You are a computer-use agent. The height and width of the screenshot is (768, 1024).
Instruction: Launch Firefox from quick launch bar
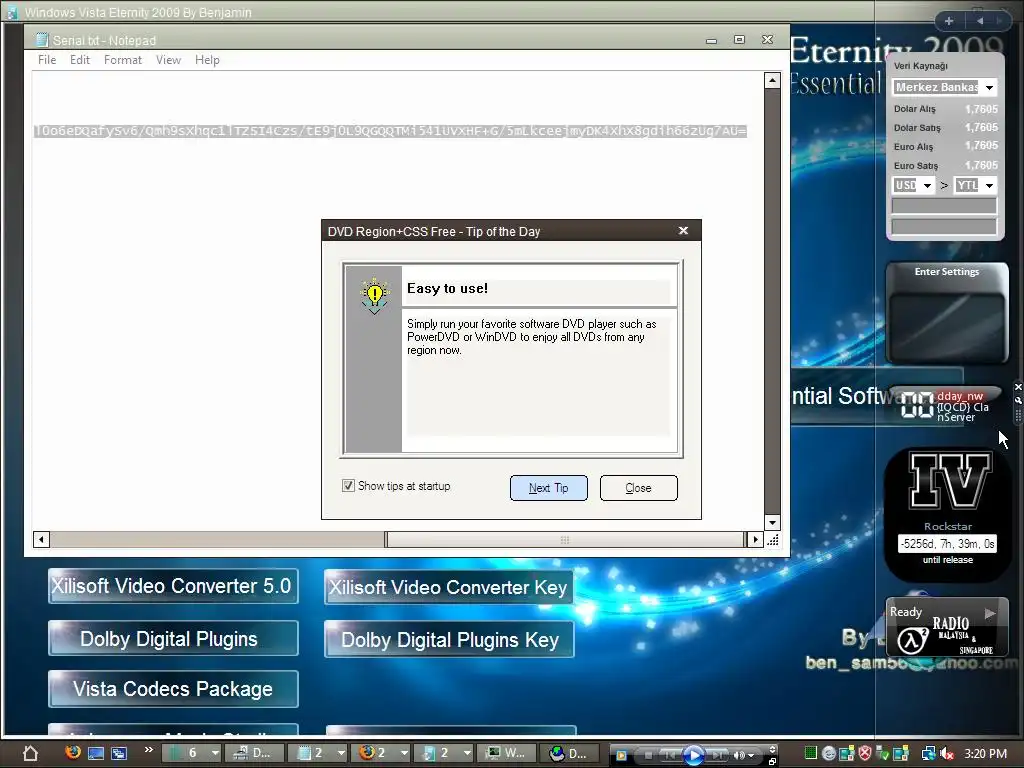[73, 752]
